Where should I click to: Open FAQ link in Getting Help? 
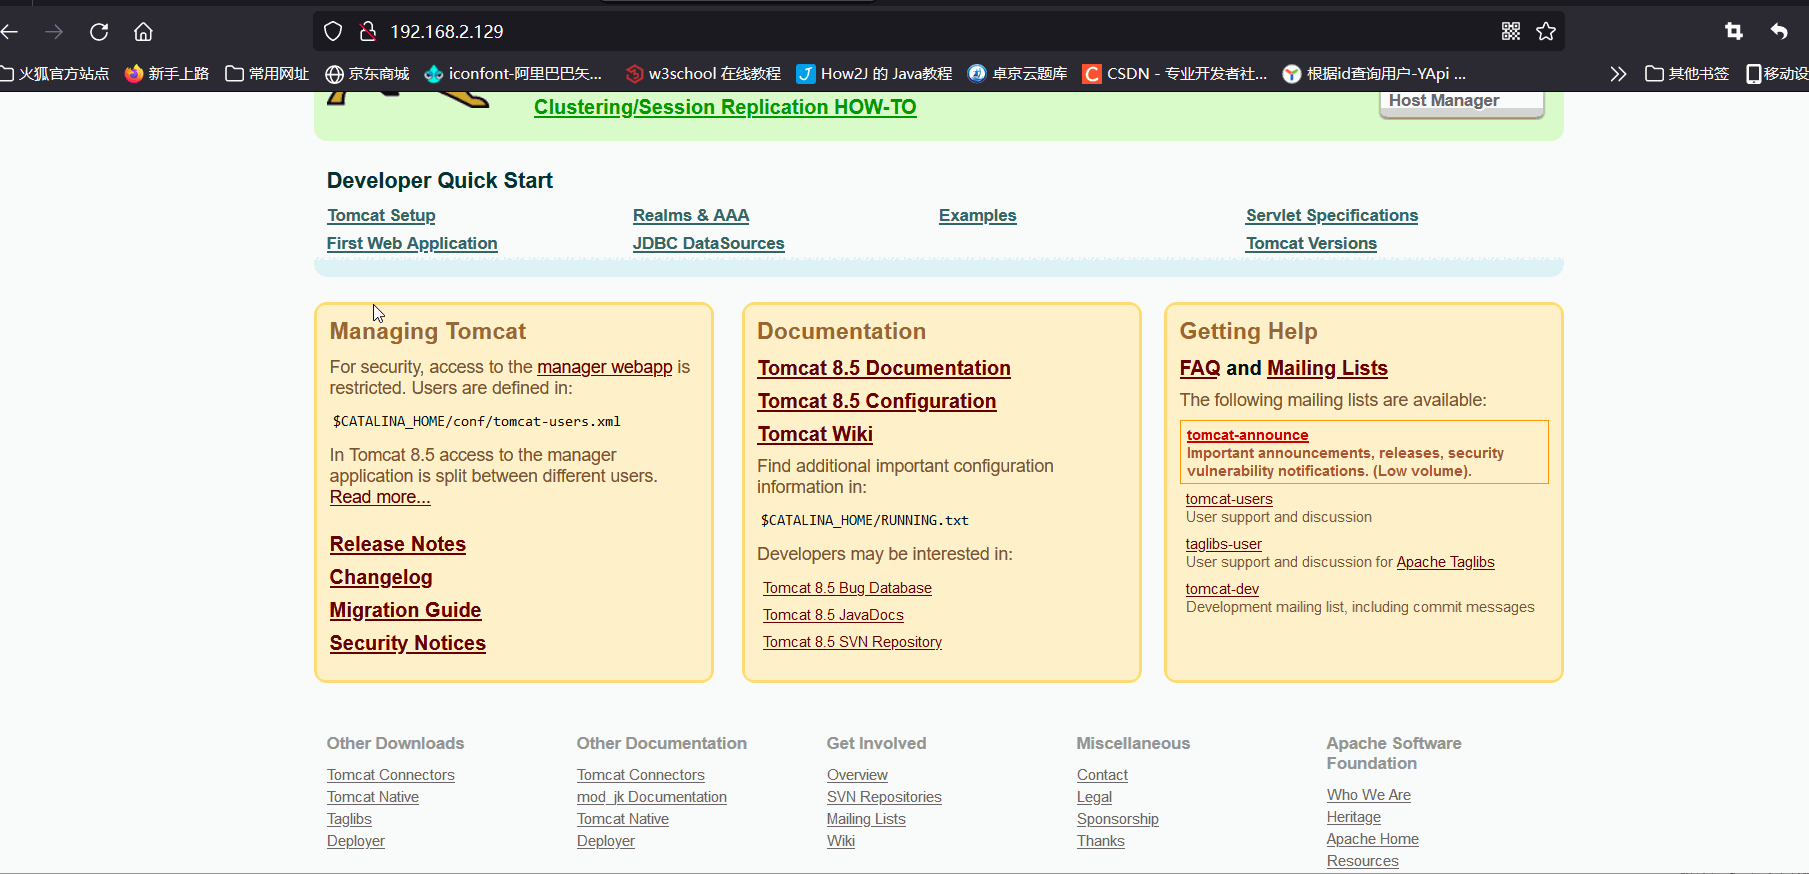tap(1200, 368)
